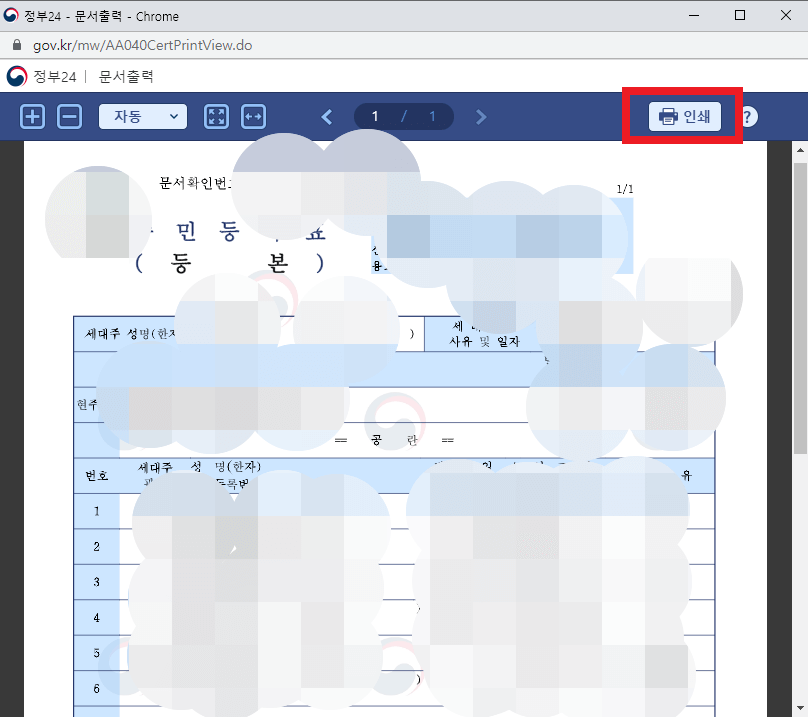Select the fit-to-page icon
The height and width of the screenshot is (717, 808).
(216, 116)
